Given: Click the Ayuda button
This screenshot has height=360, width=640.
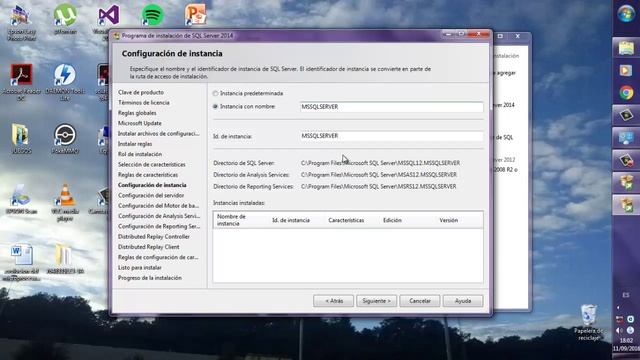Looking at the screenshot, I should click(x=463, y=301).
